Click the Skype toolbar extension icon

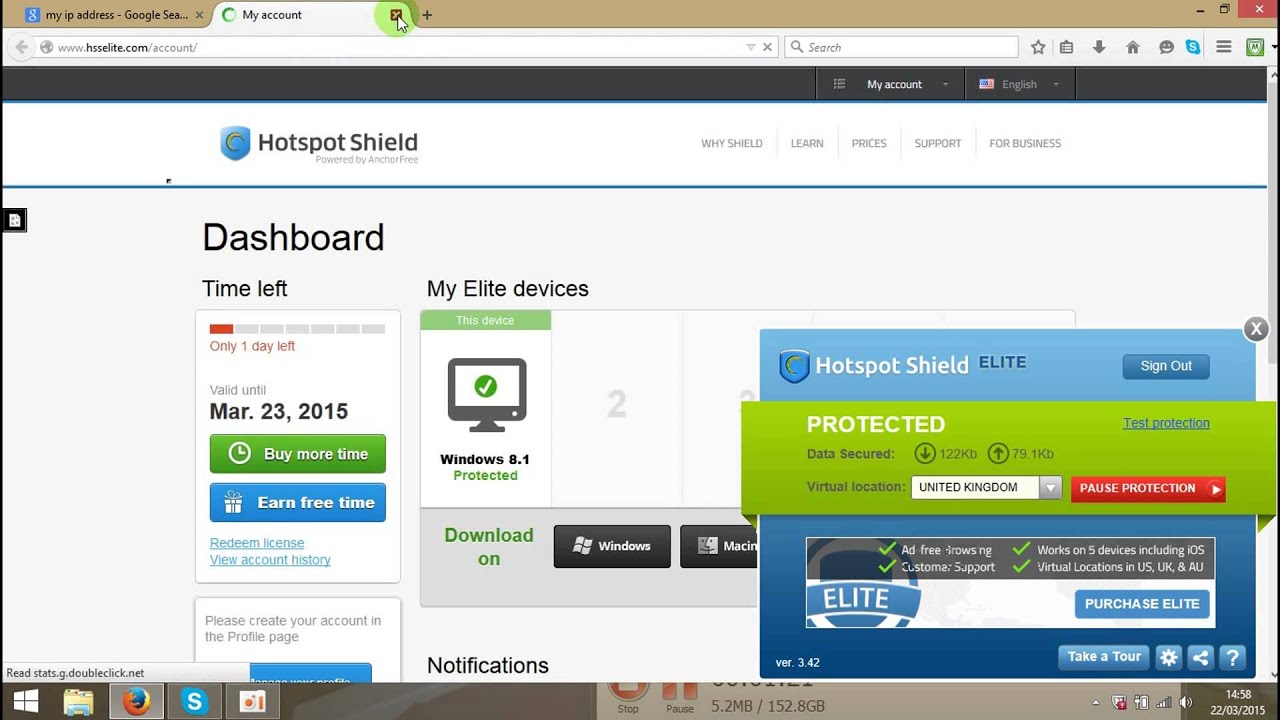pos(1193,47)
